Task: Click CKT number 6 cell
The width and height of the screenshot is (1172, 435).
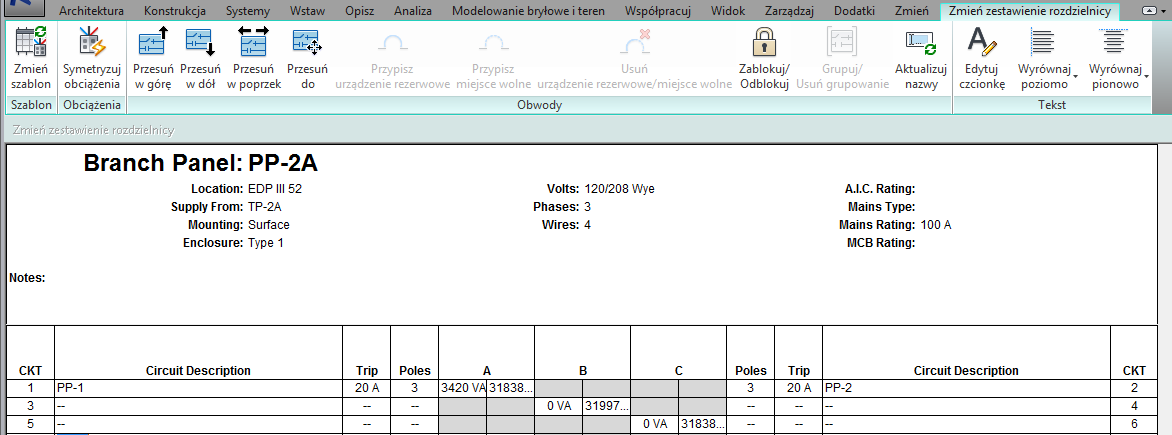Action: 1134,424
